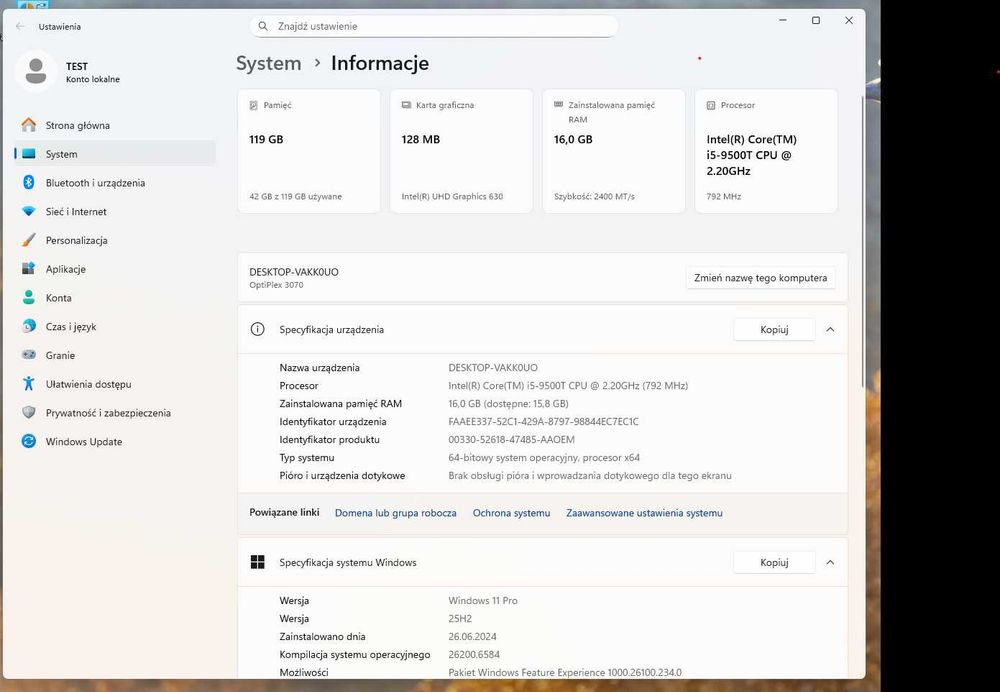The width and height of the screenshot is (1000, 692).
Task: Click the Aplikacje icon in sidebar
Action: 29,269
